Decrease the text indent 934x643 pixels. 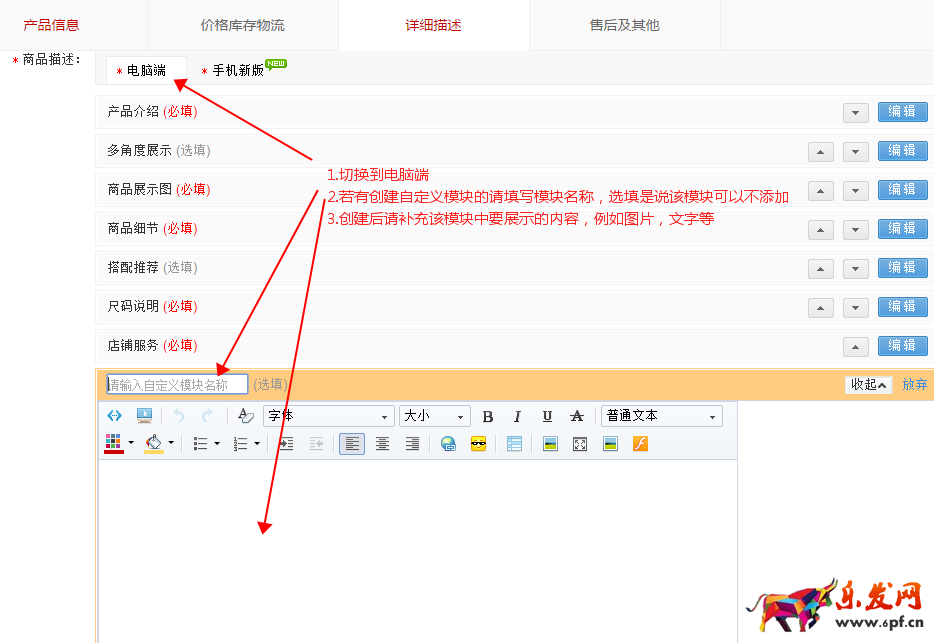pos(316,444)
